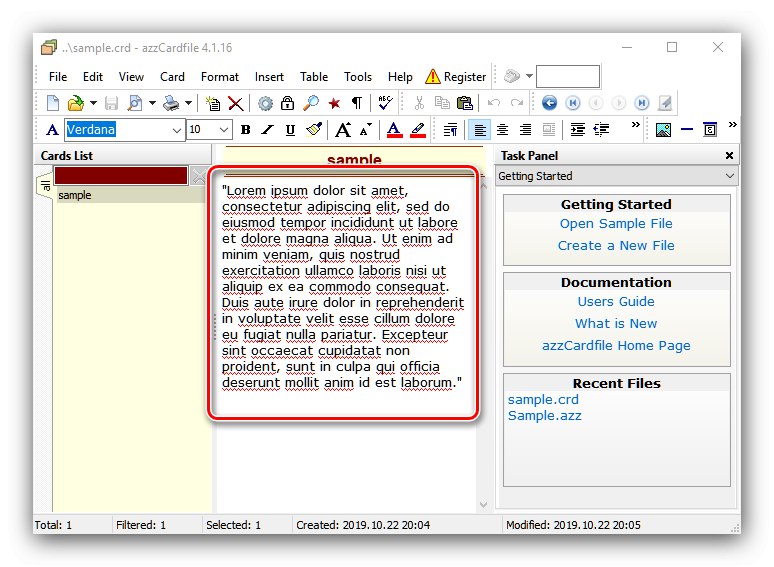Open the Users Guide link
The height and width of the screenshot is (567, 774).
point(616,302)
